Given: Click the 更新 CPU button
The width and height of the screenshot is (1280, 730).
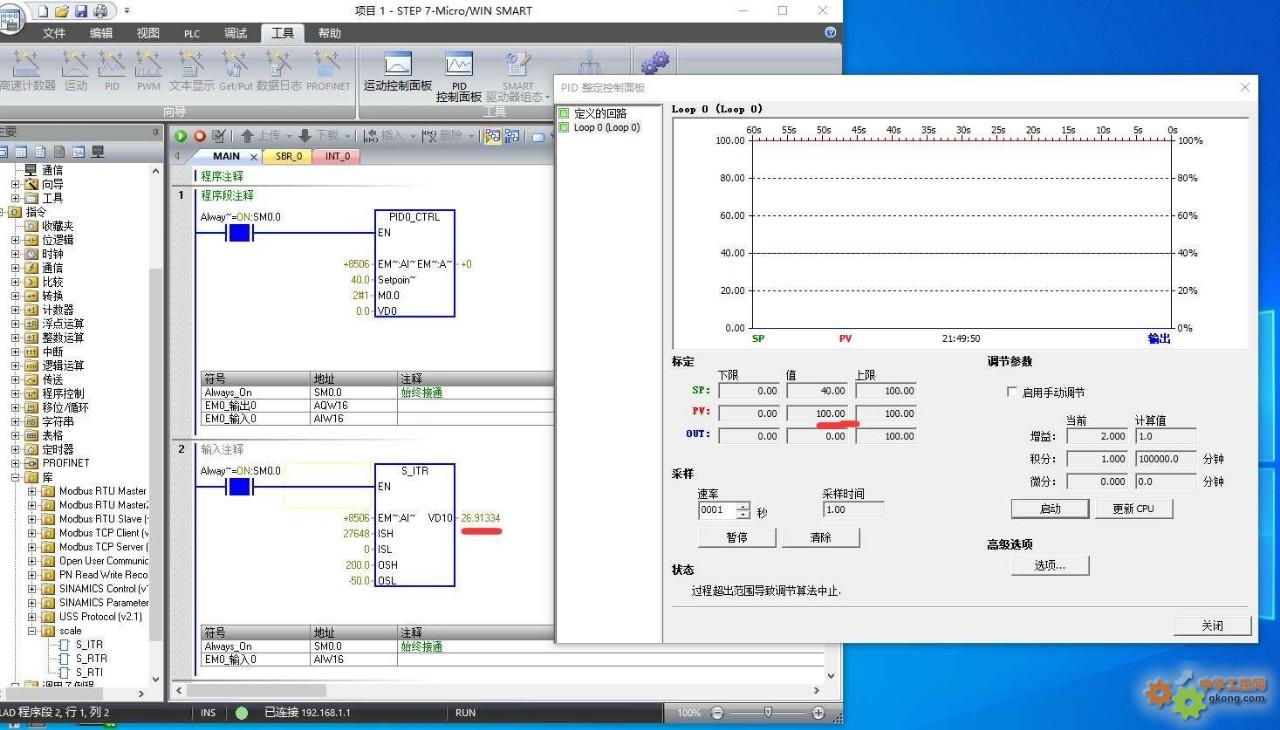Looking at the screenshot, I should (x=1133, y=509).
